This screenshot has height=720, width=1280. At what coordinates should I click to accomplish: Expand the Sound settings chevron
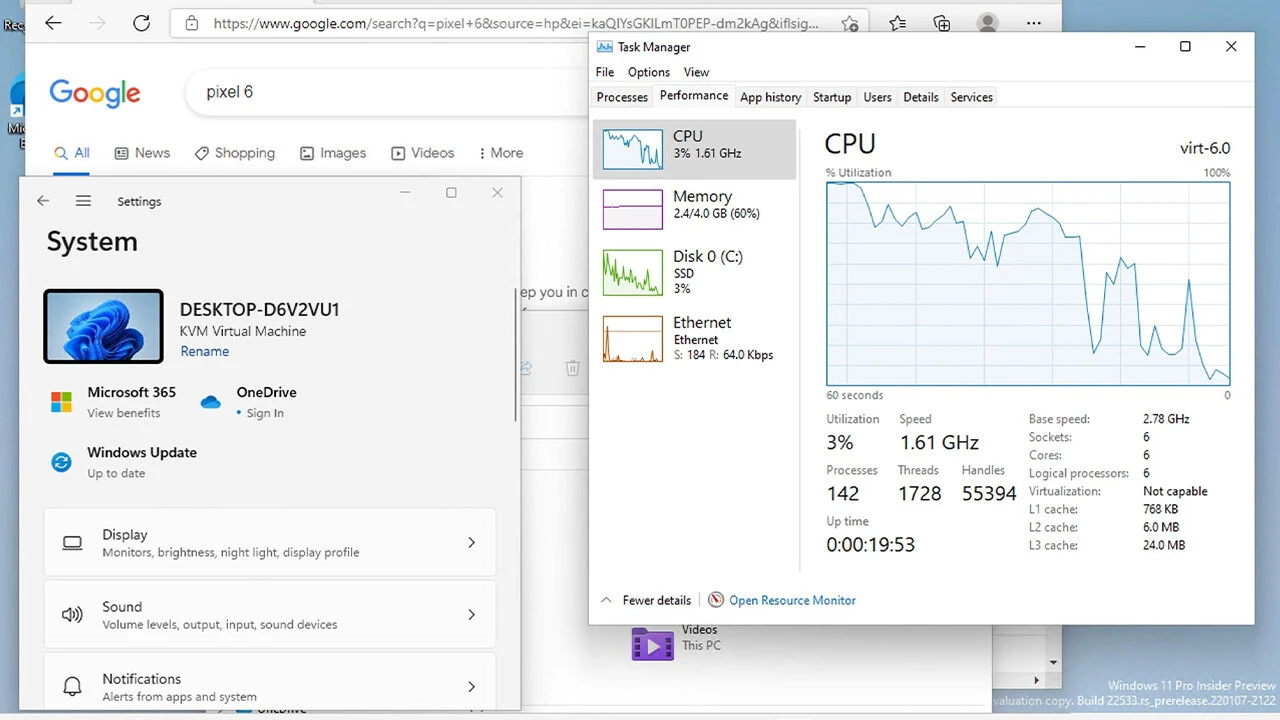coord(471,615)
